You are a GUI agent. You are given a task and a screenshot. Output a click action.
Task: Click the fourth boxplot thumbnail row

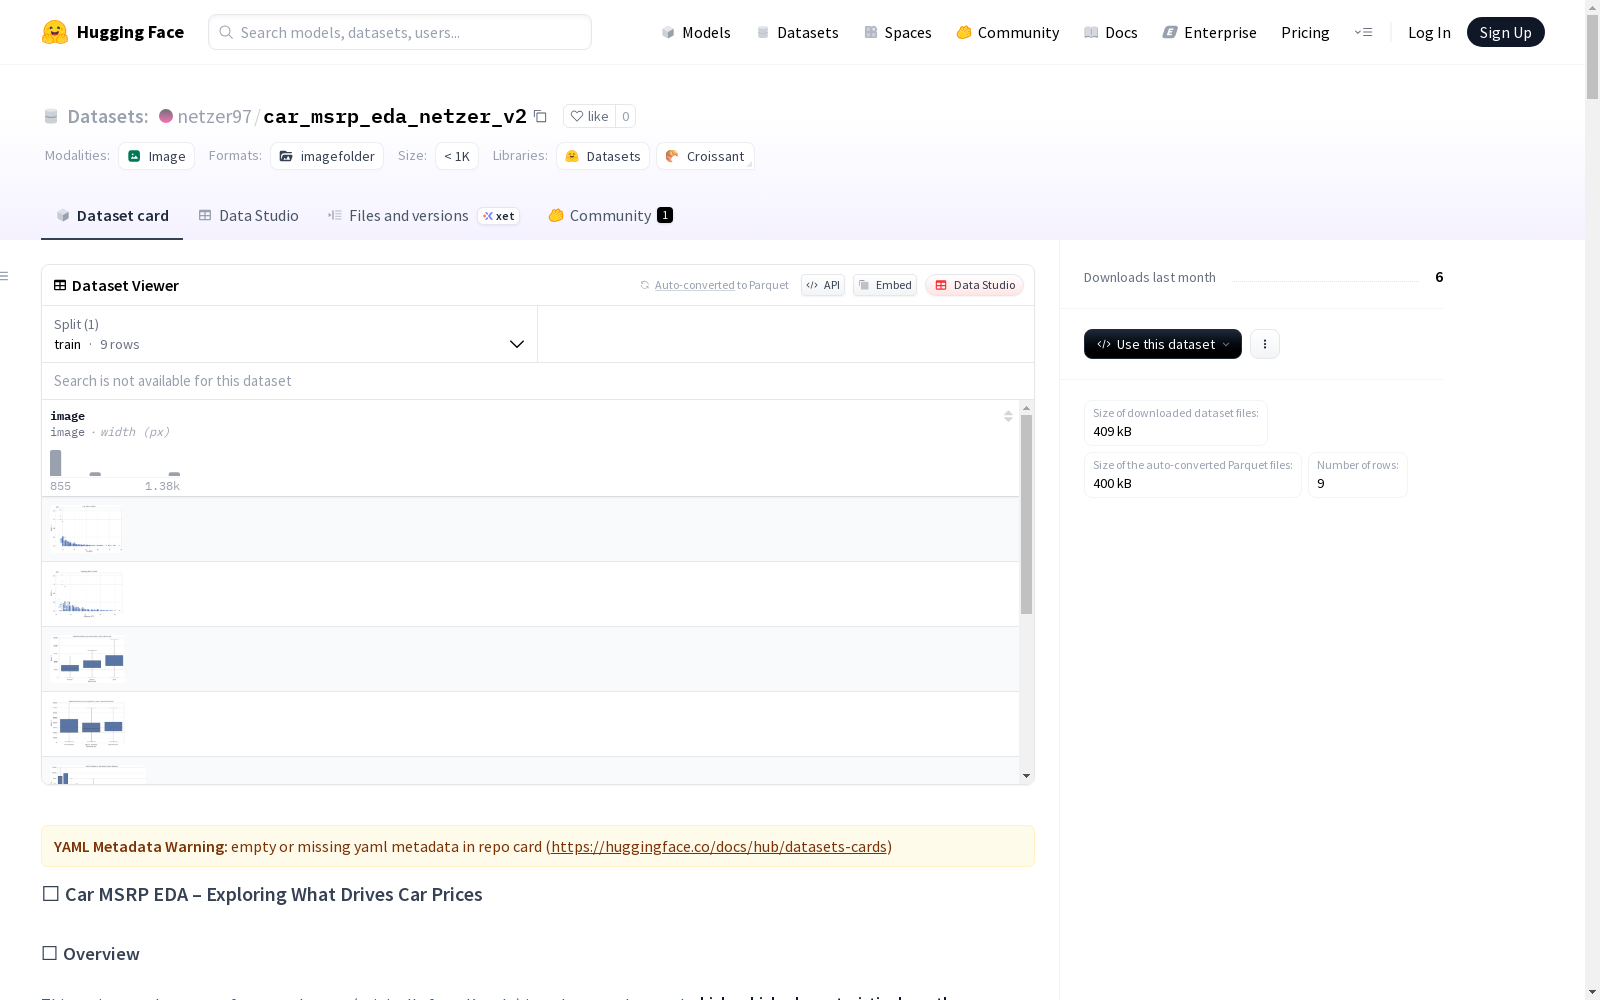530,724
